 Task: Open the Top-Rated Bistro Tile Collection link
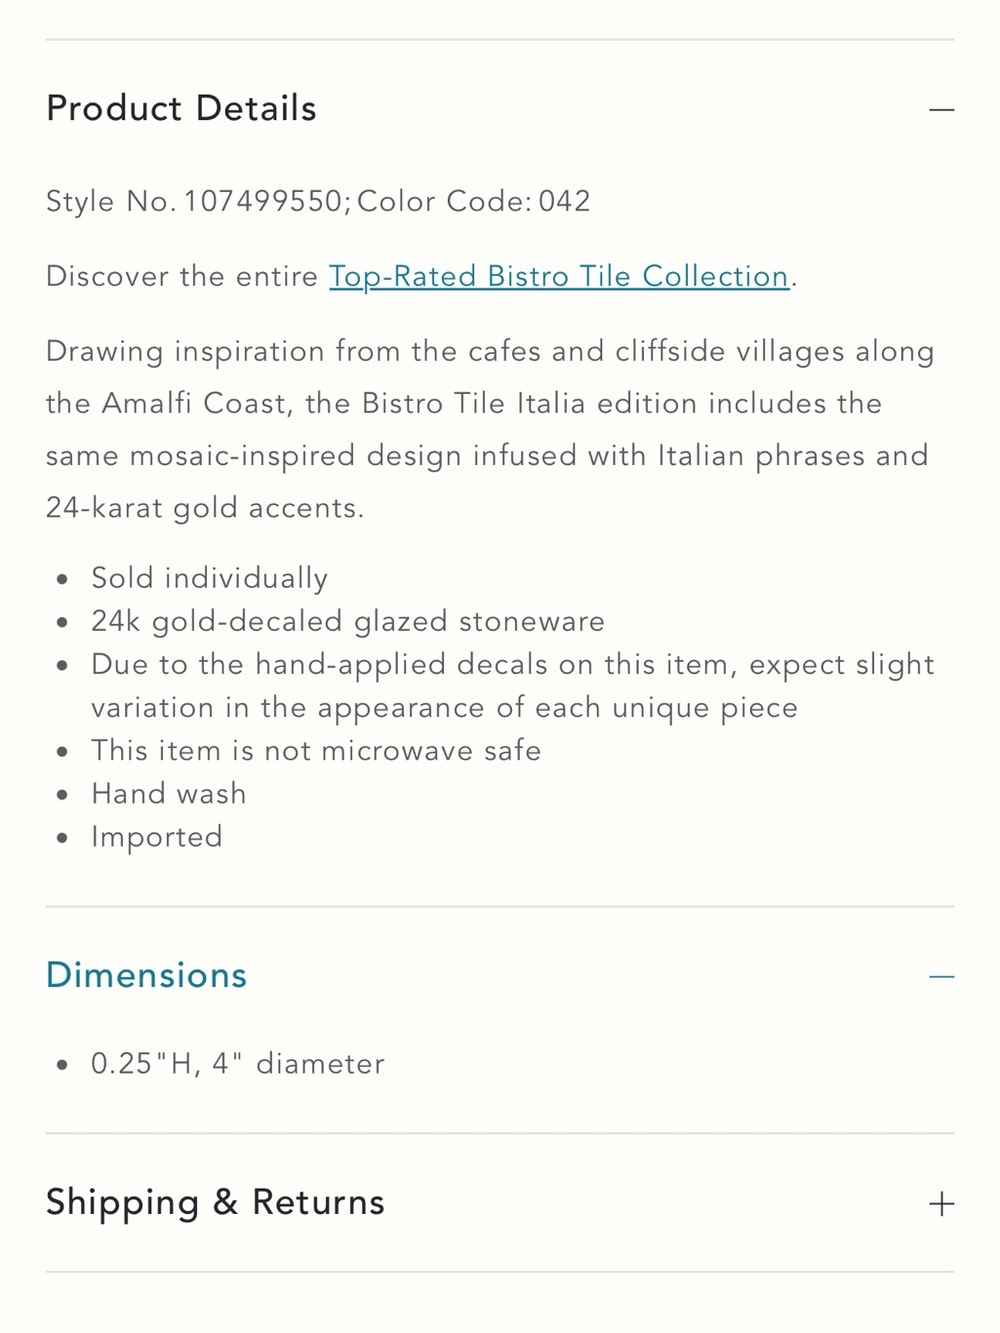pos(559,276)
